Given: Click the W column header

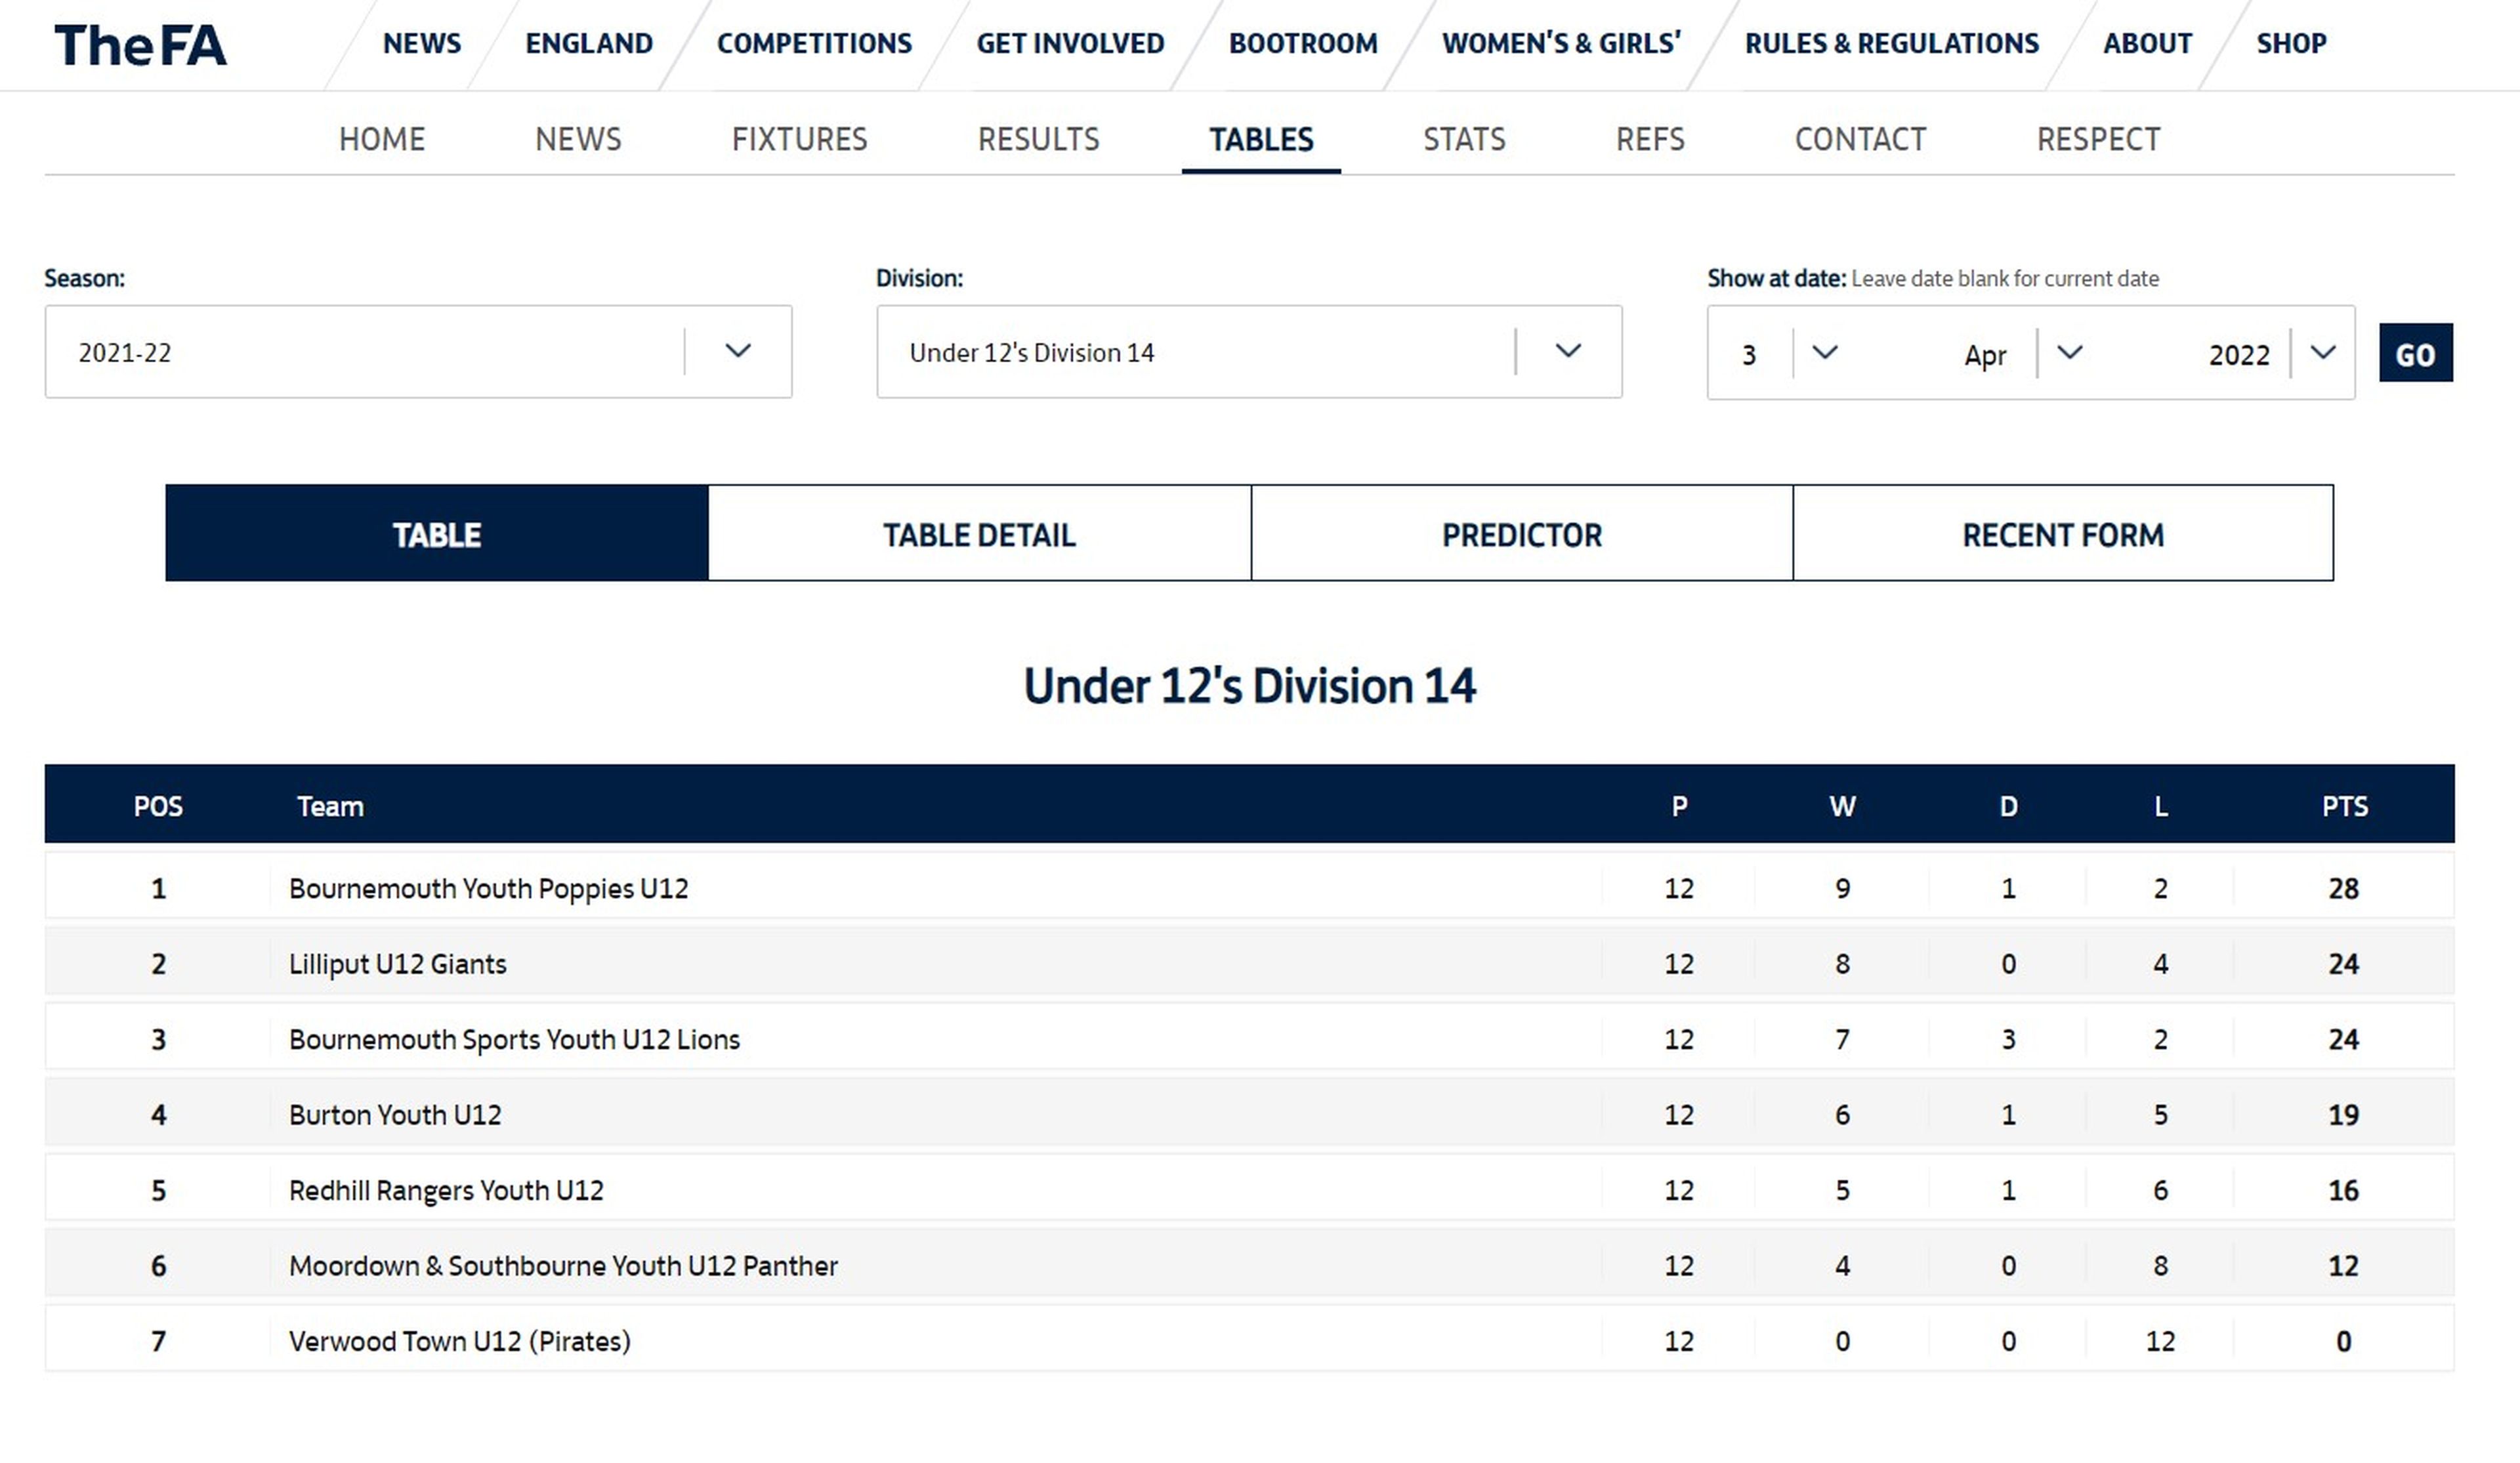Looking at the screenshot, I should tap(1842, 806).
